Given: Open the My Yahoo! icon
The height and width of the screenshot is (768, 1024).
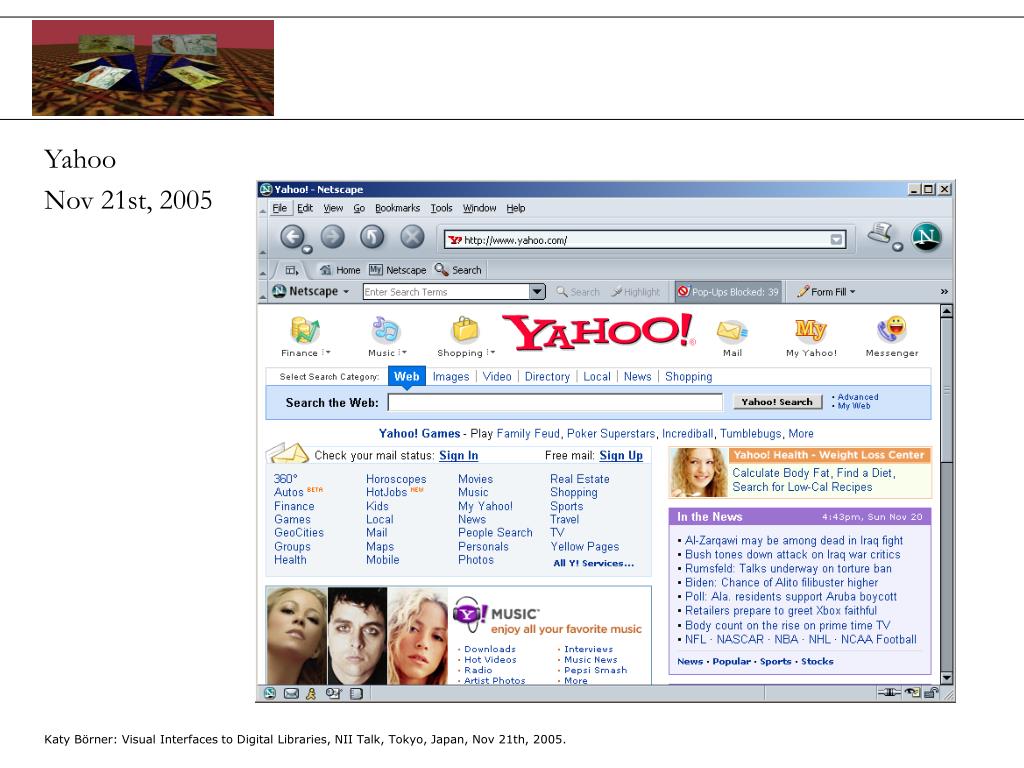Looking at the screenshot, I should (x=810, y=330).
